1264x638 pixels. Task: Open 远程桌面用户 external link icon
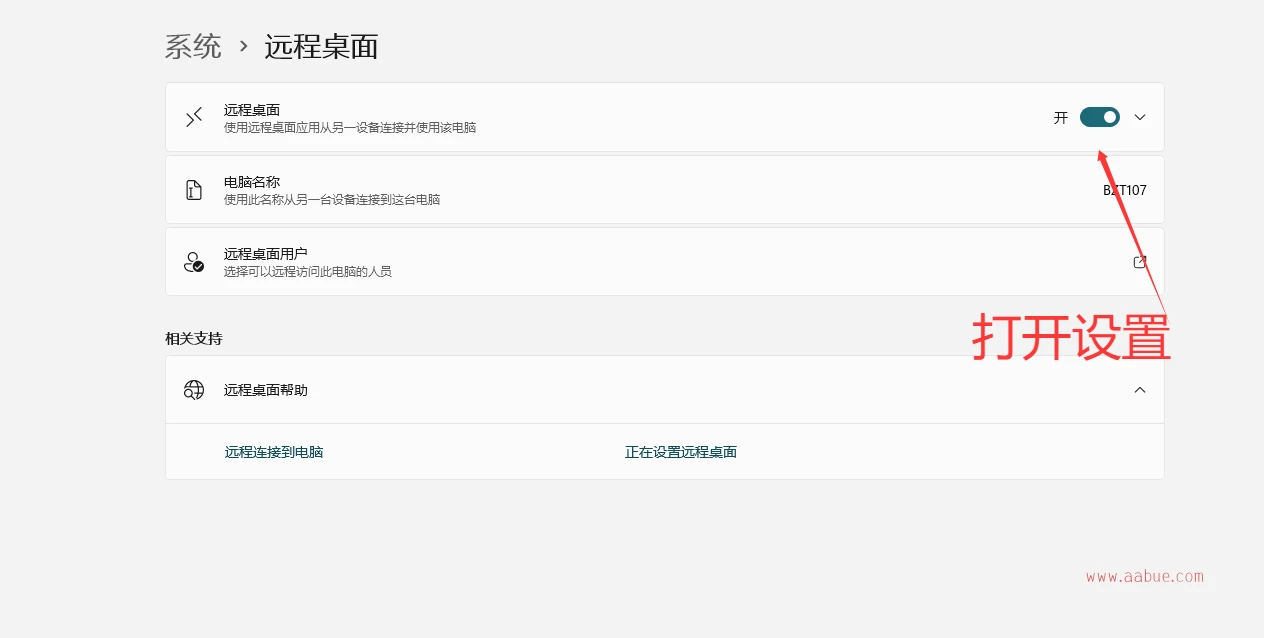tap(1140, 262)
